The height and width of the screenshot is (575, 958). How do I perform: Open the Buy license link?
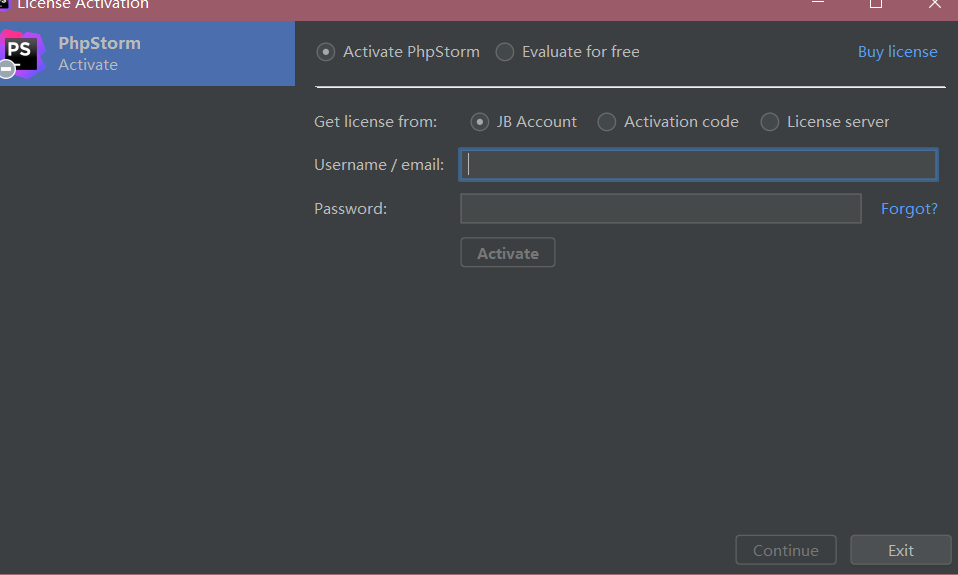coord(897,52)
